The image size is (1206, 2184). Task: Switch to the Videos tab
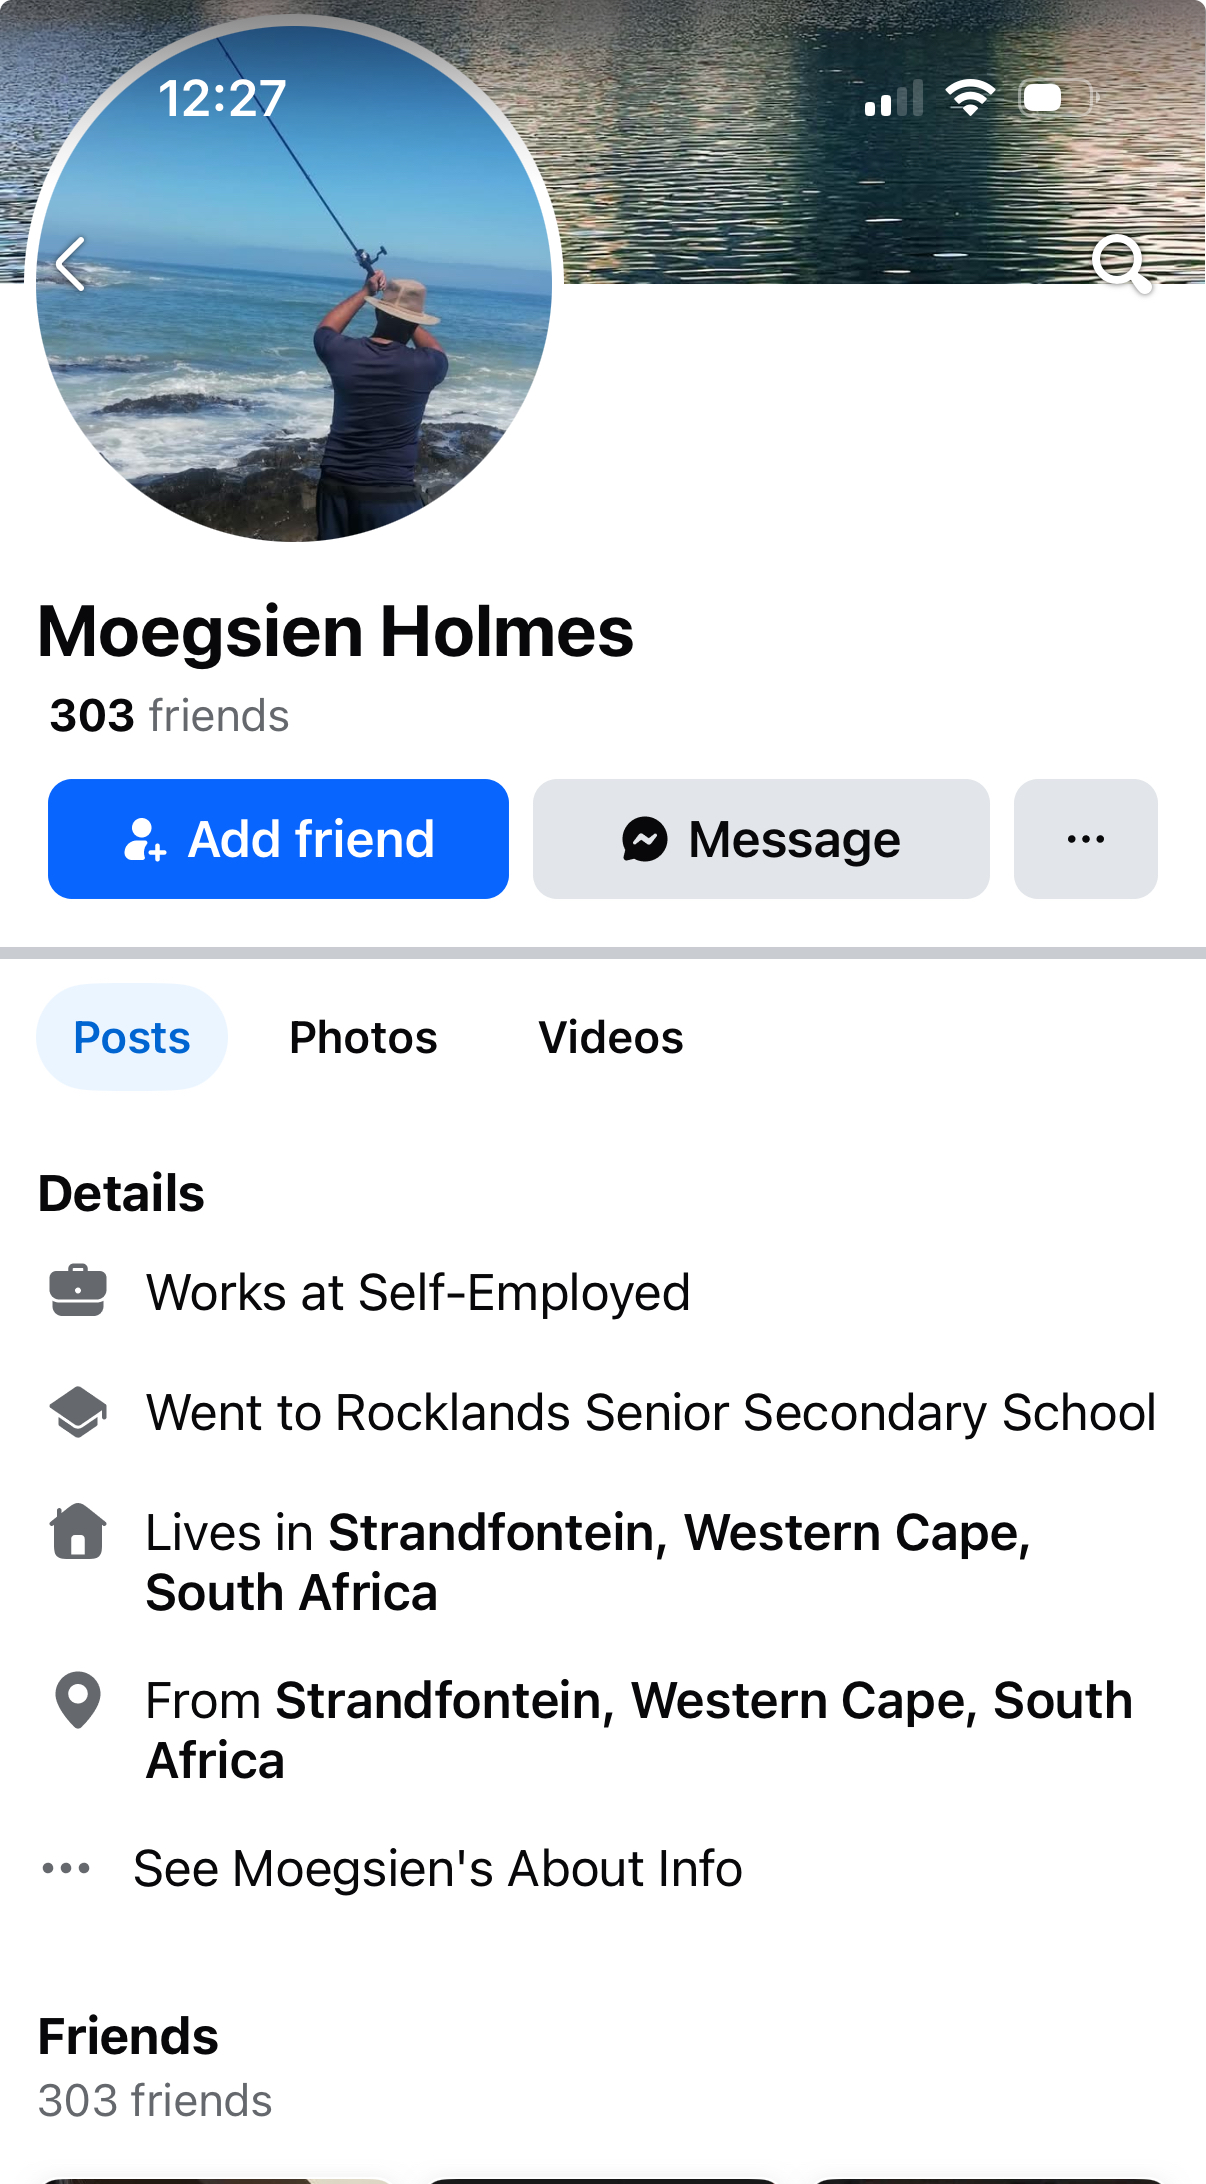(x=610, y=1037)
